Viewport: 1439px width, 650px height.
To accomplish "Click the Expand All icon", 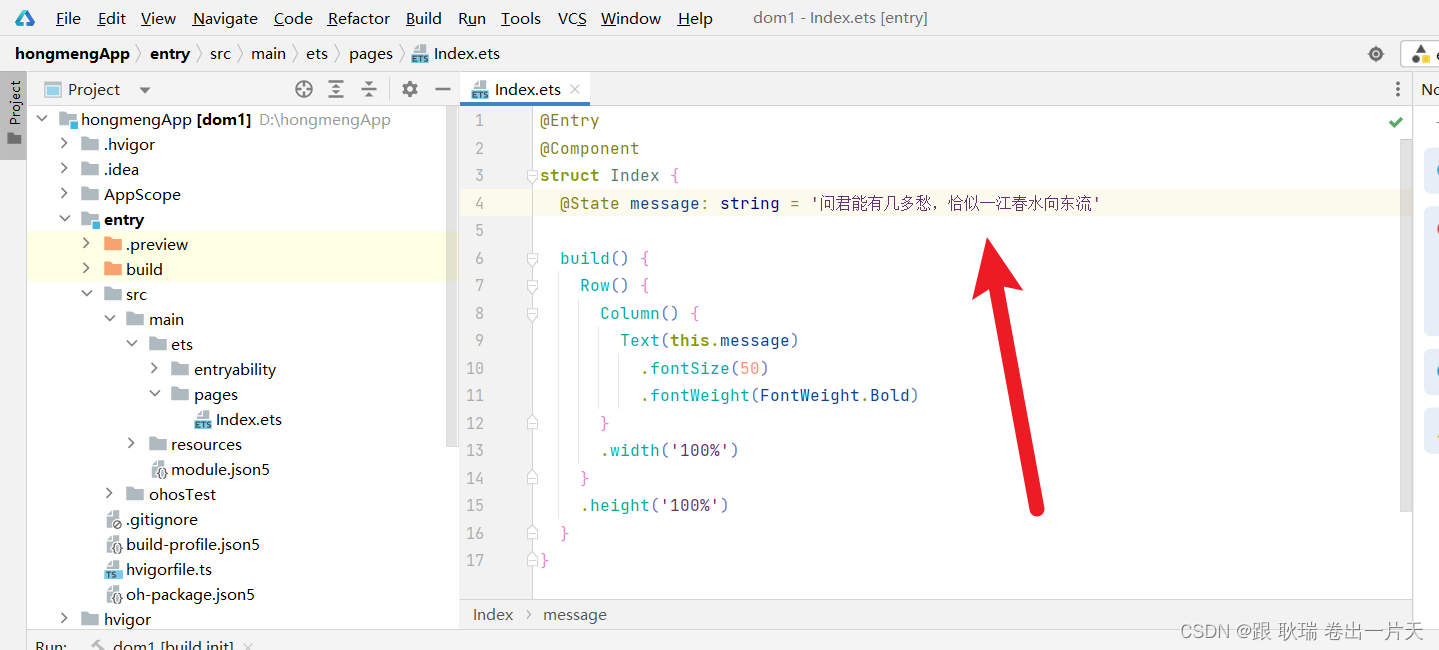I will click(336, 89).
